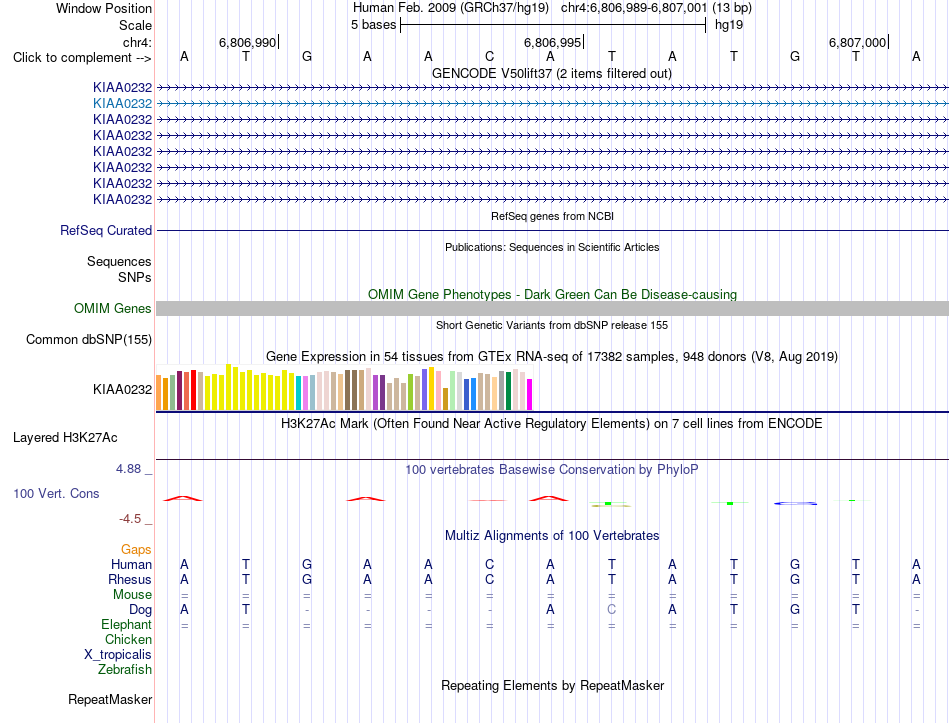The width and height of the screenshot is (950, 723).
Task: Select the Window Position label
Action: tap(104, 8)
